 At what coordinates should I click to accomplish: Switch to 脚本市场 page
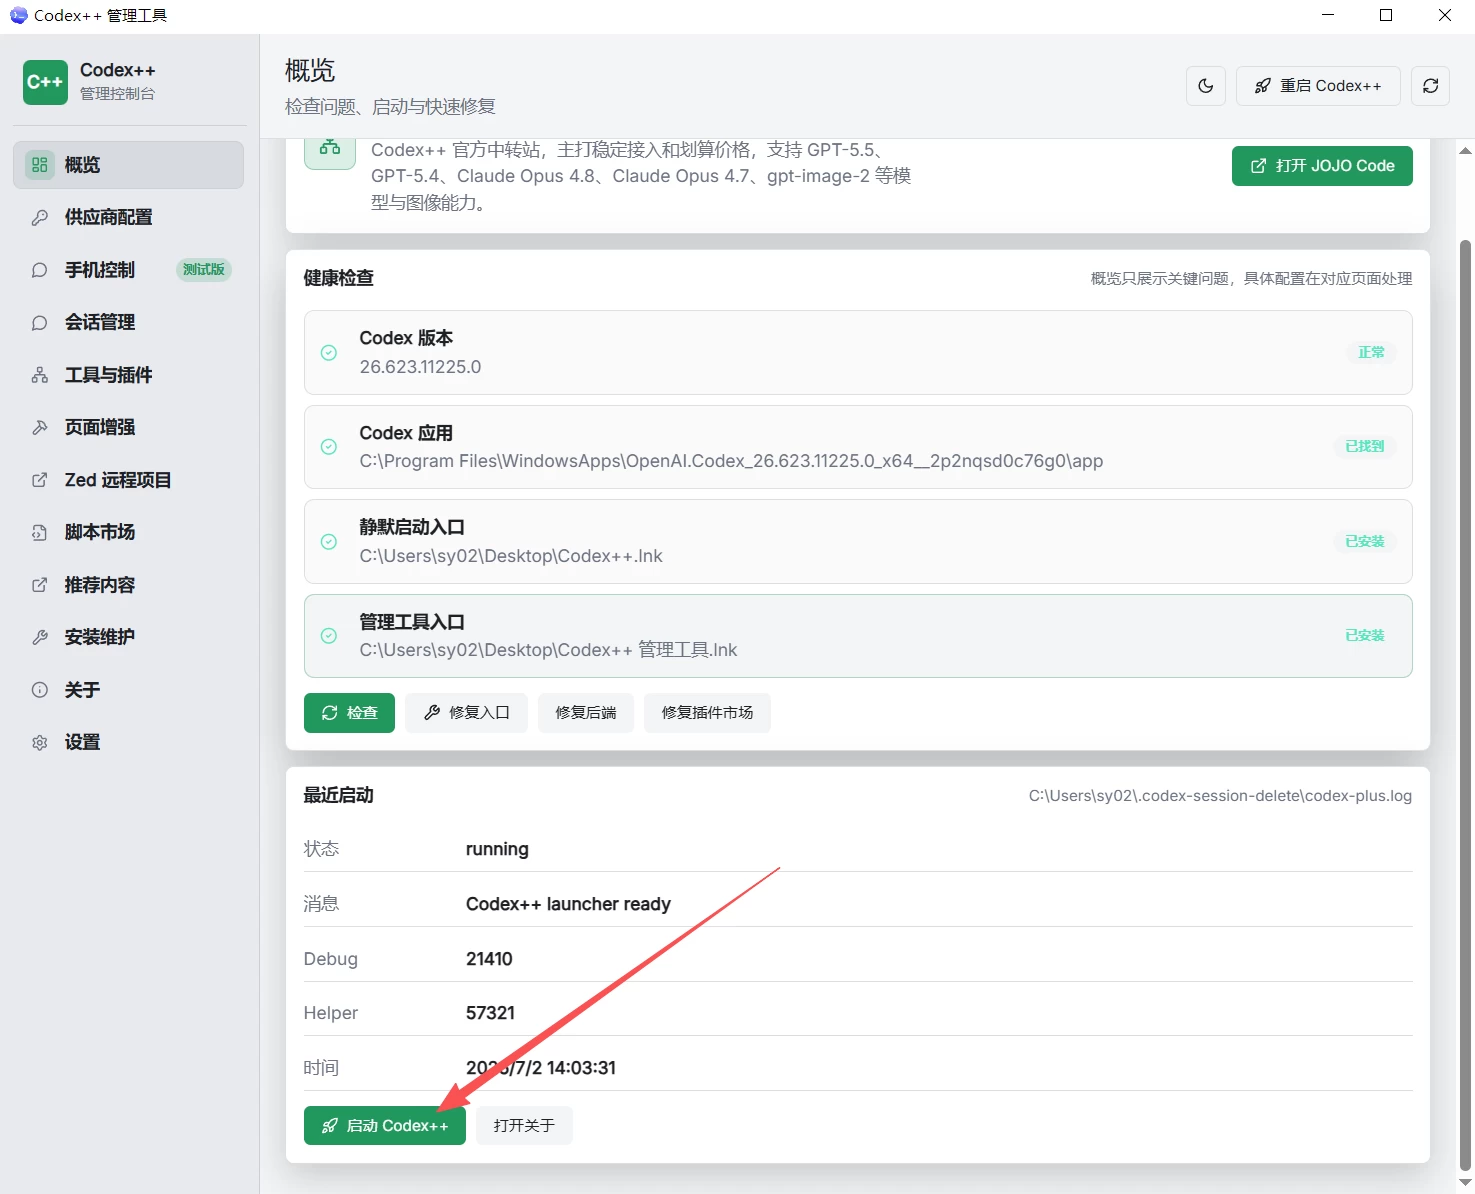click(x=128, y=532)
